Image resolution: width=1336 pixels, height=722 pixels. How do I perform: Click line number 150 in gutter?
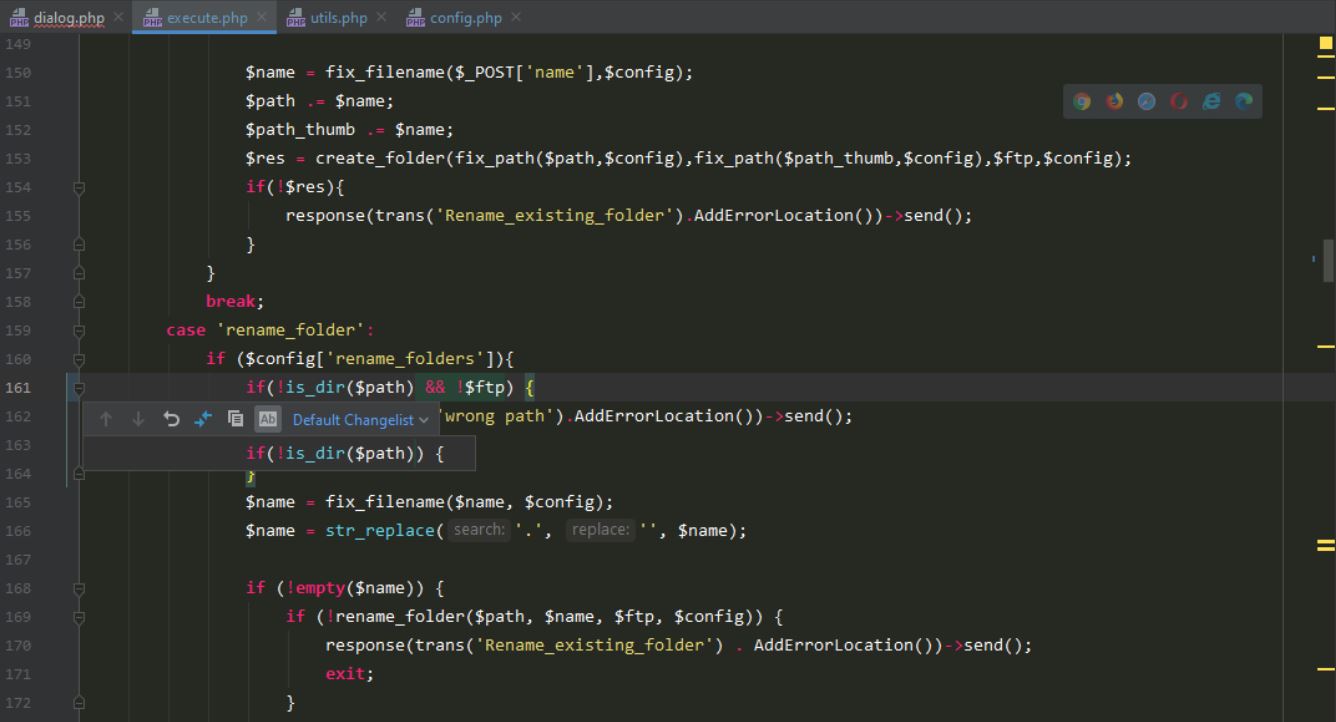coord(18,73)
